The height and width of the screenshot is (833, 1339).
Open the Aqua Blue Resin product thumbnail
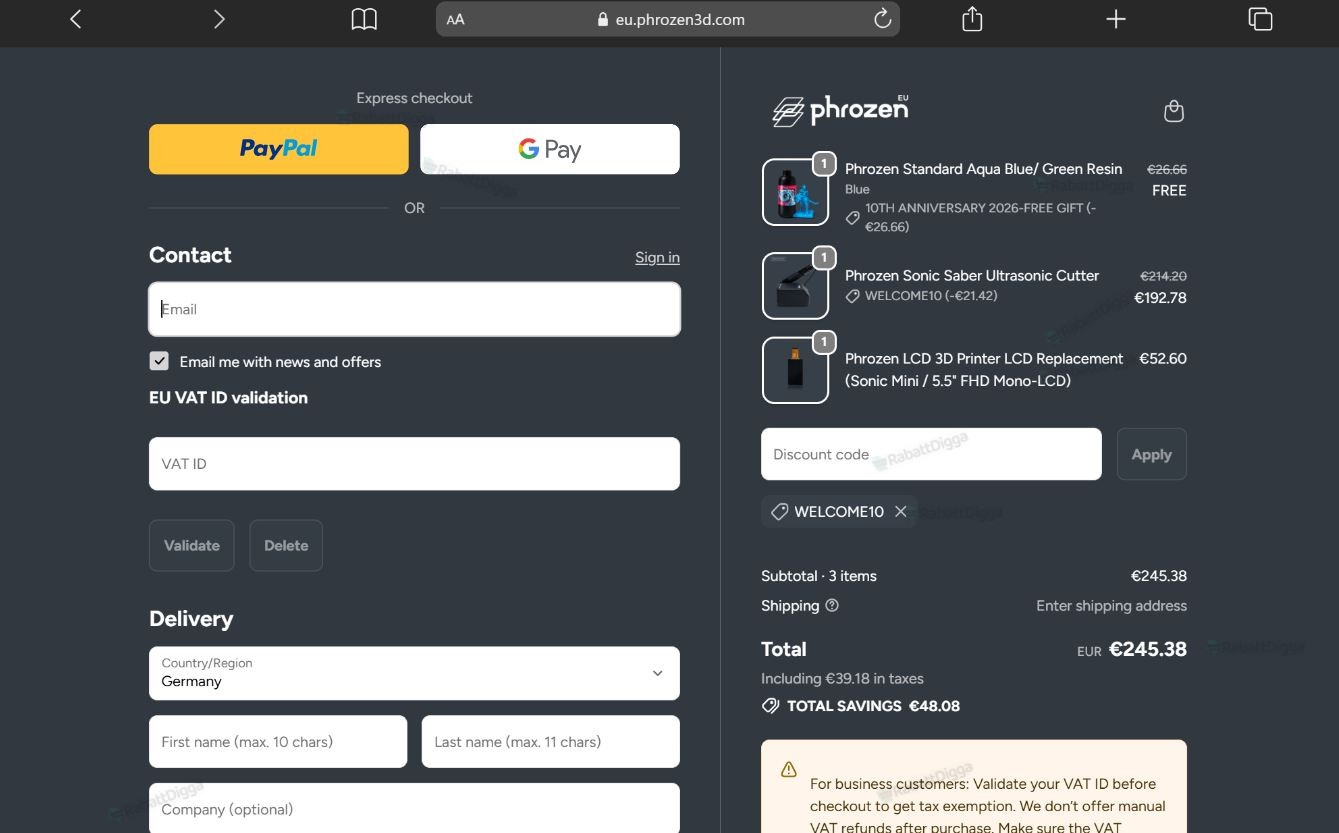795,192
